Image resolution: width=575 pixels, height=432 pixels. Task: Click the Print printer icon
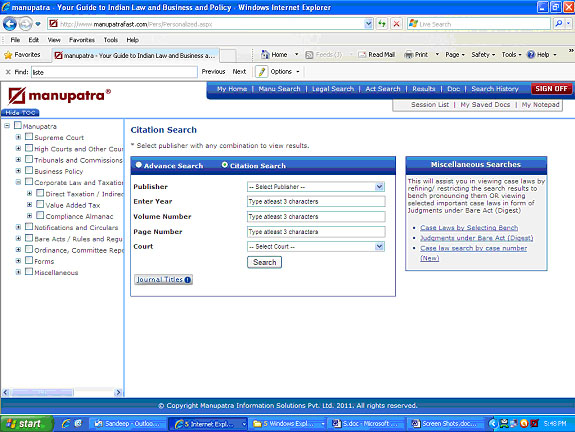pyautogui.click(x=409, y=55)
